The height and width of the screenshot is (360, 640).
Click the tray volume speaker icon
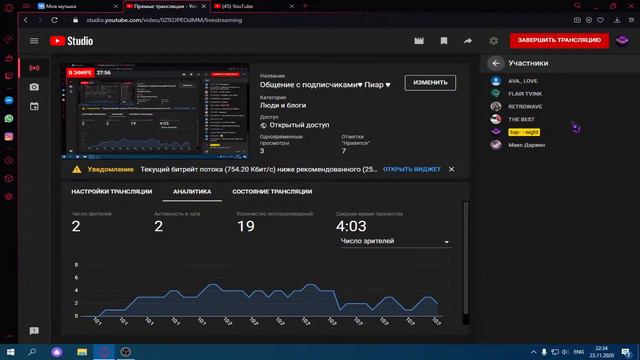click(x=565, y=352)
